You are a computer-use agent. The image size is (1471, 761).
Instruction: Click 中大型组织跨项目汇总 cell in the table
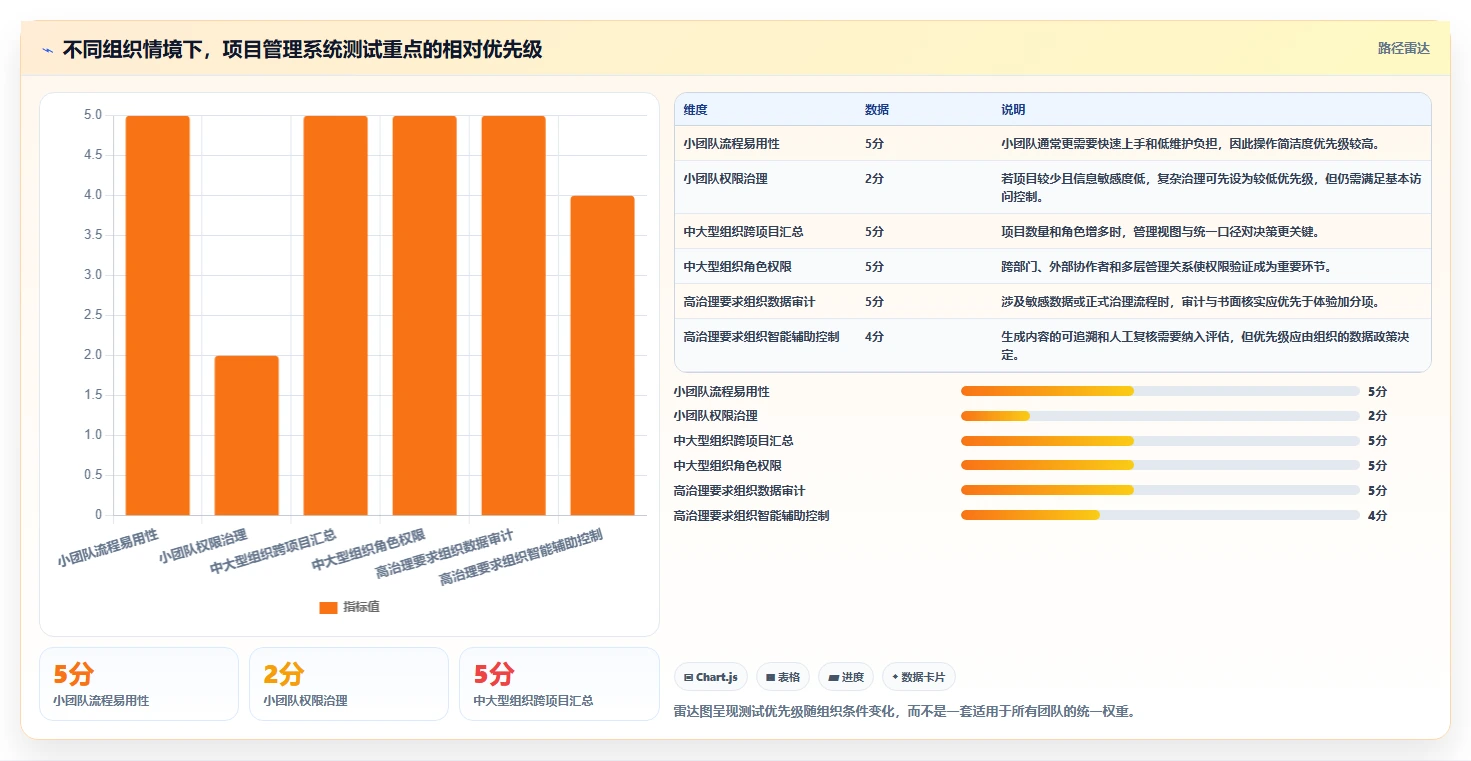pyautogui.click(x=743, y=231)
